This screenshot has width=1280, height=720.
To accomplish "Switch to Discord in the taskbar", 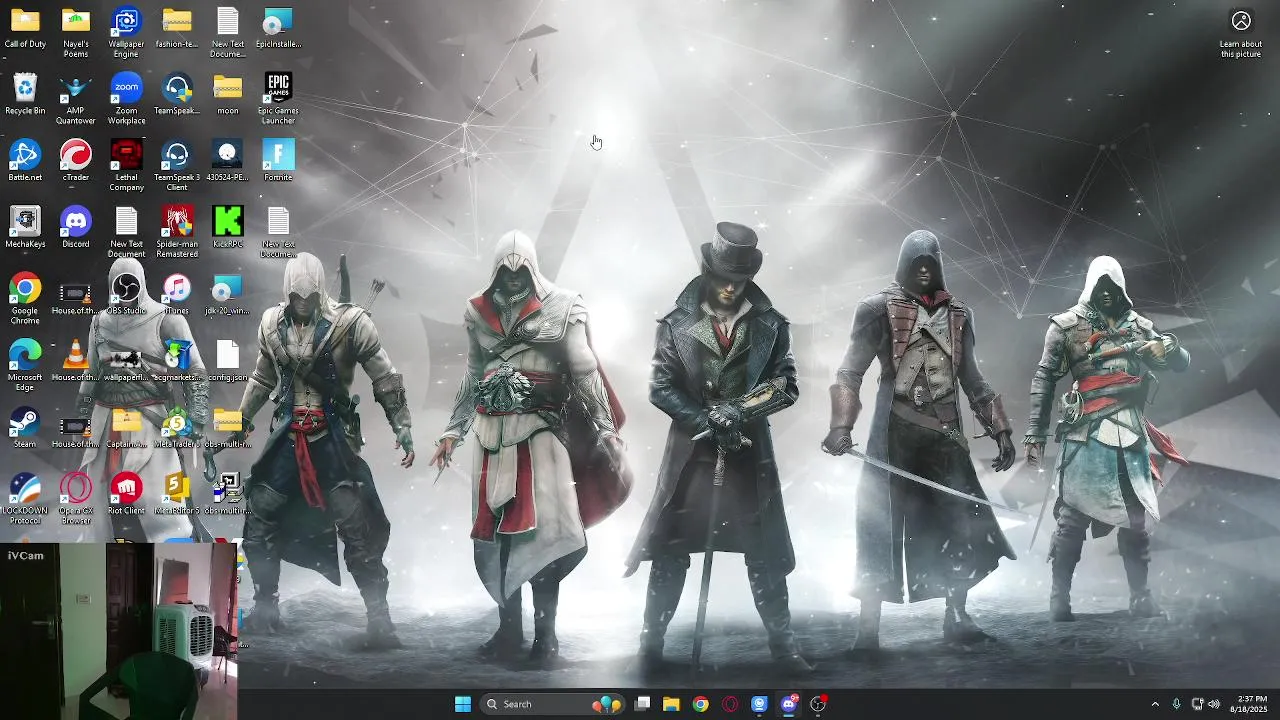I will point(789,704).
